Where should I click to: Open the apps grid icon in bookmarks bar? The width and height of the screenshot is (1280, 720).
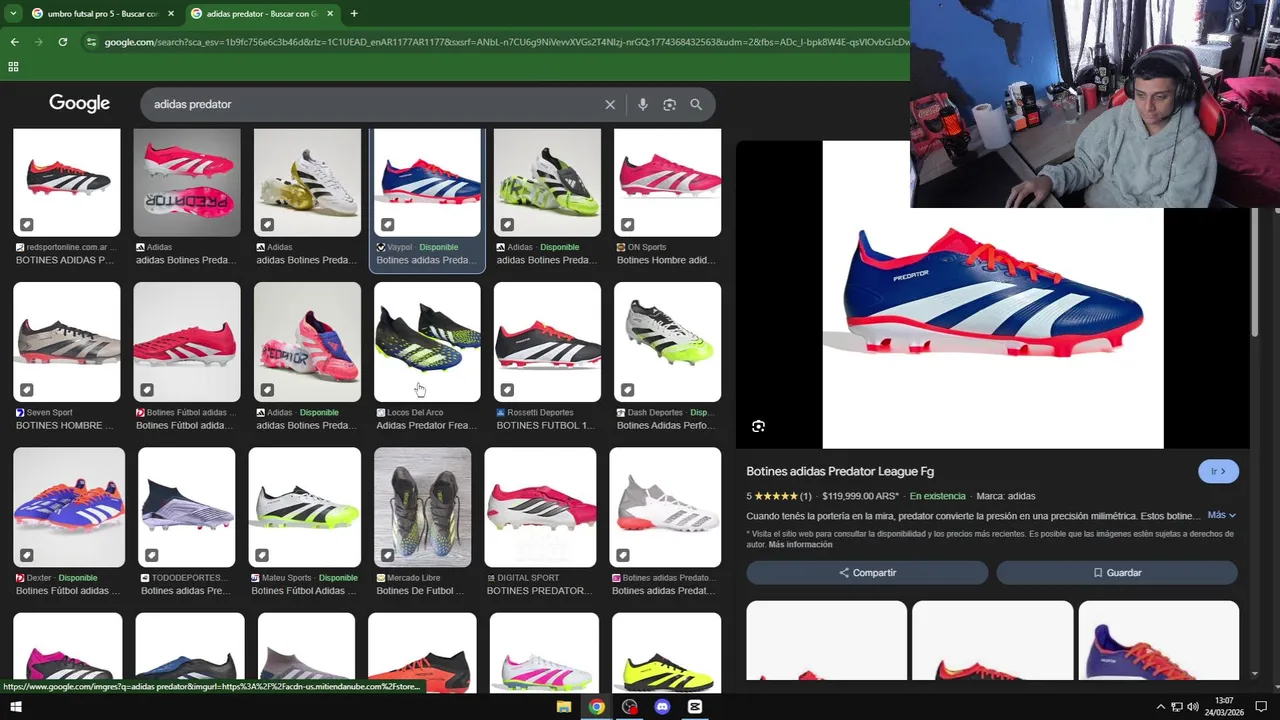13,67
